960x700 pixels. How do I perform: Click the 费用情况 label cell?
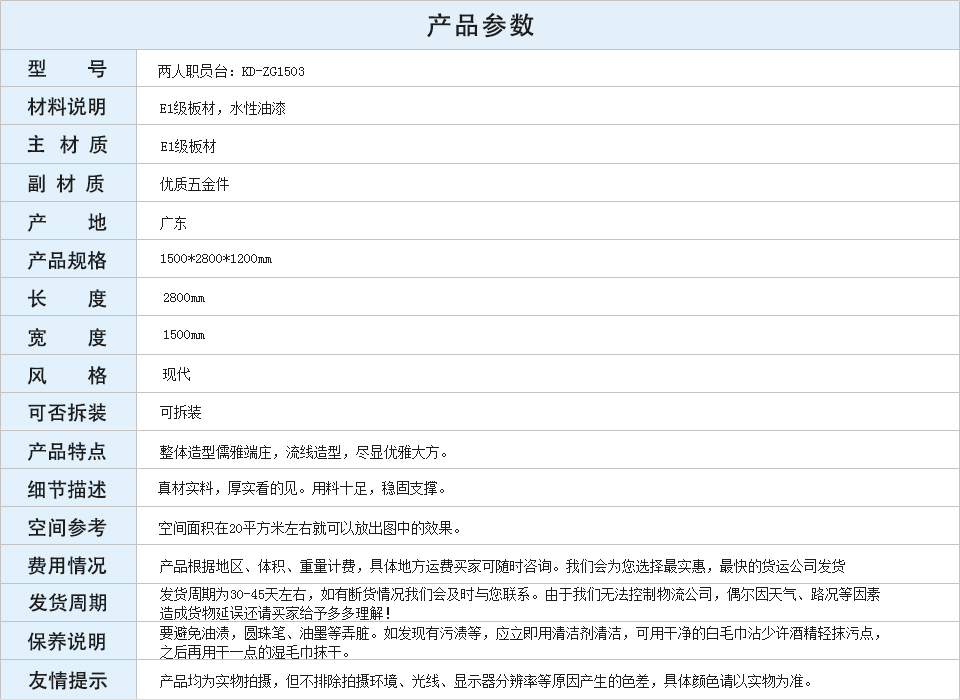point(67,565)
